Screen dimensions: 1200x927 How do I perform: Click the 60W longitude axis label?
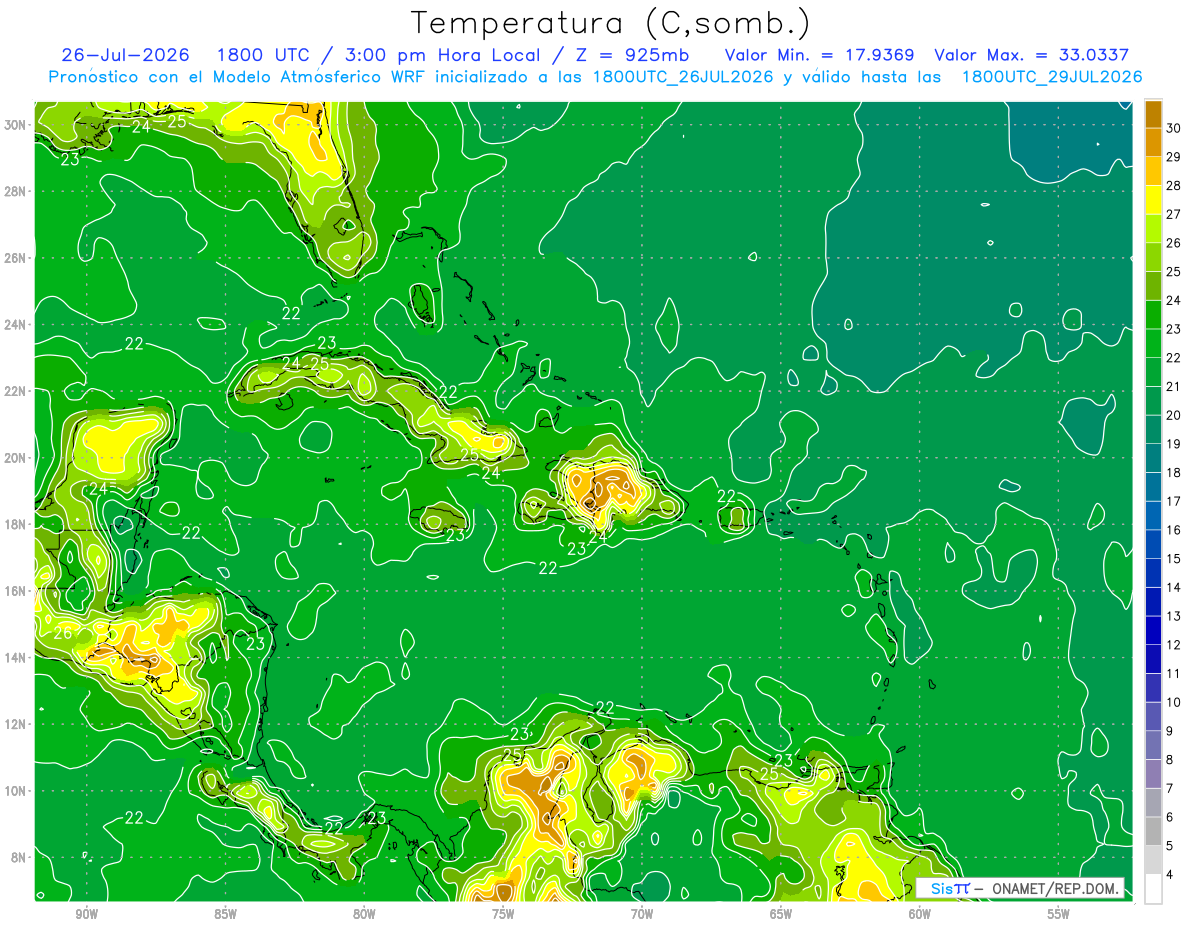(920, 914)
